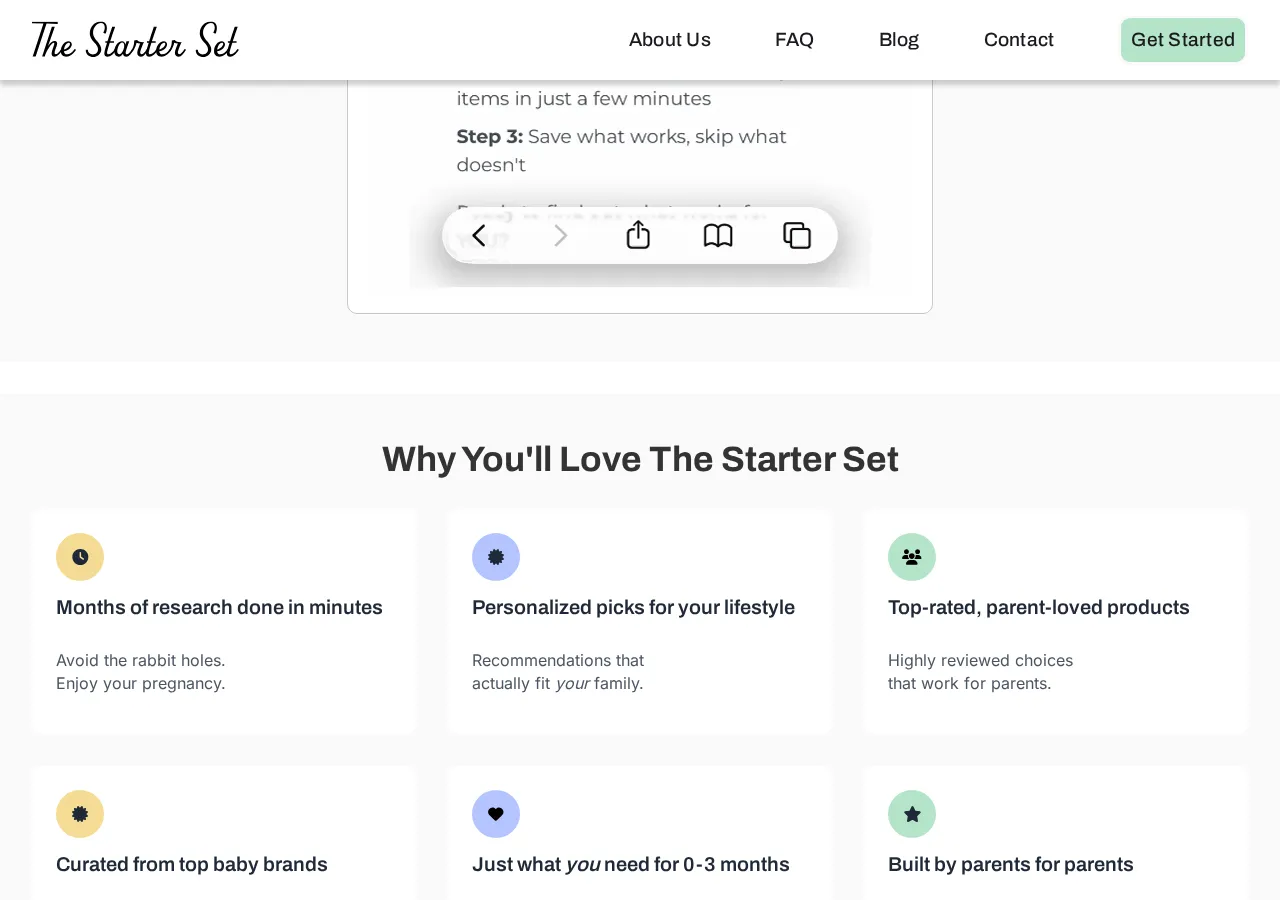Click the back arrow in the Safari toolbar image
Viewport: 1280px width, 900px height.
[478, 235]
